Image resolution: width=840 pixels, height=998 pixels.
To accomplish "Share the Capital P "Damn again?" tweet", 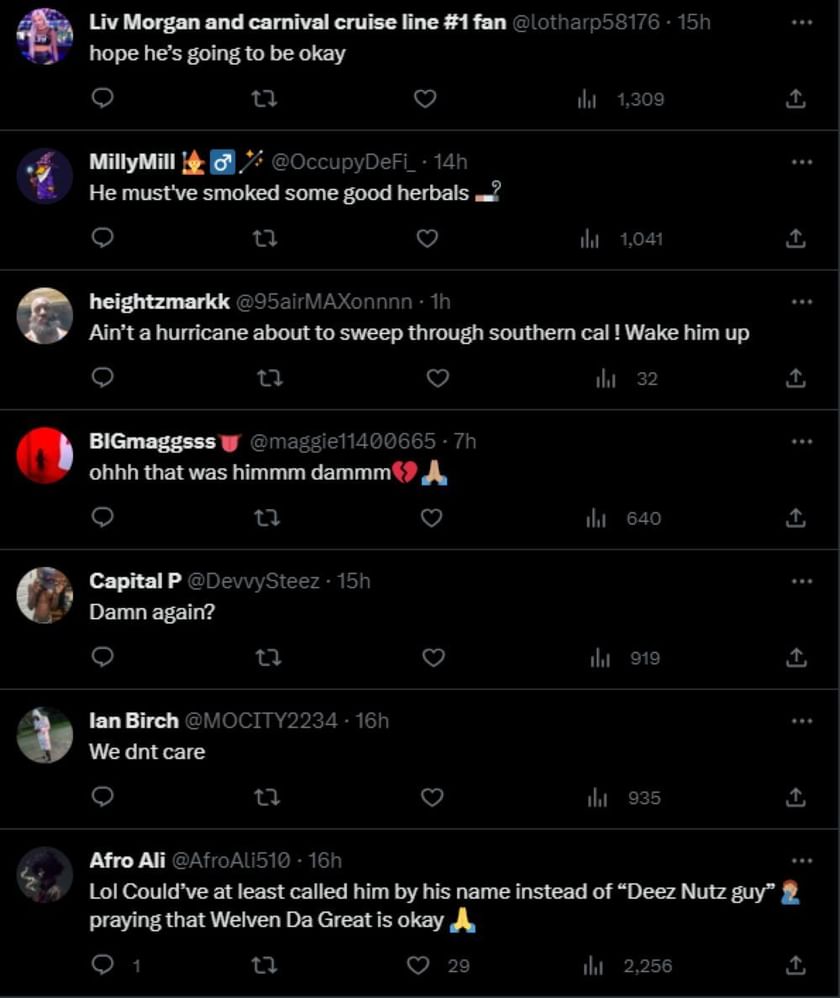I will pos(795,658).
